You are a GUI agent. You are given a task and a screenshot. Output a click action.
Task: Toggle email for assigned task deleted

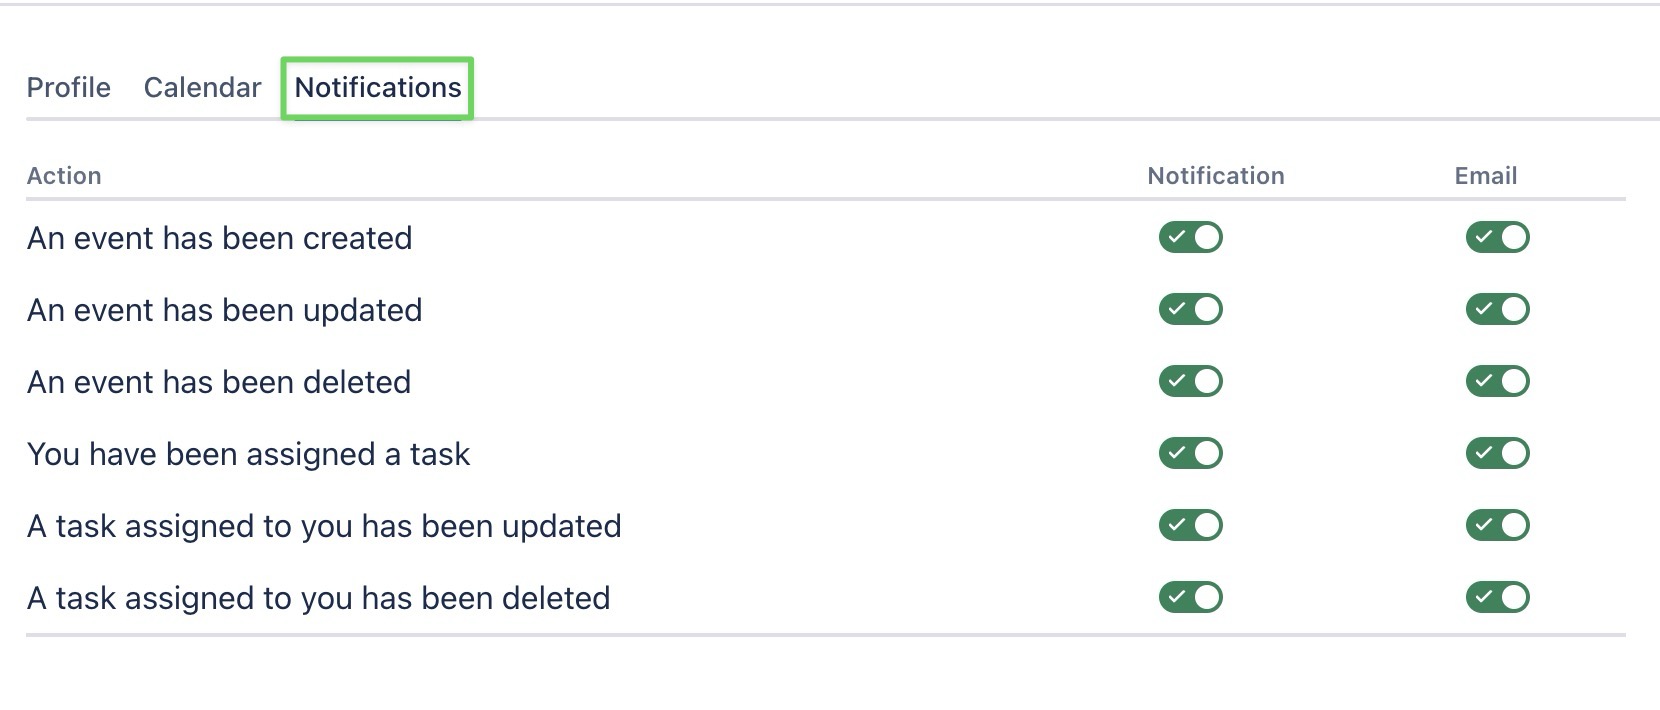pos(1497,598)
